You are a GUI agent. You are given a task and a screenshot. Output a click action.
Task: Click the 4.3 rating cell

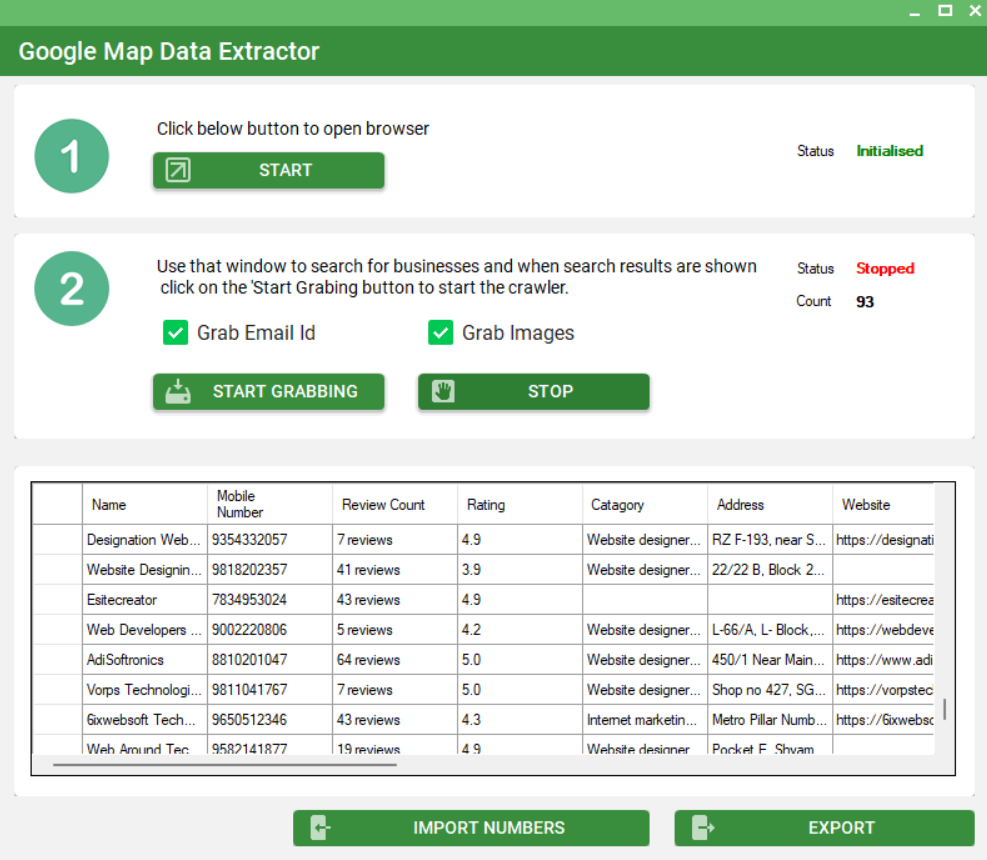click(519, 720)
